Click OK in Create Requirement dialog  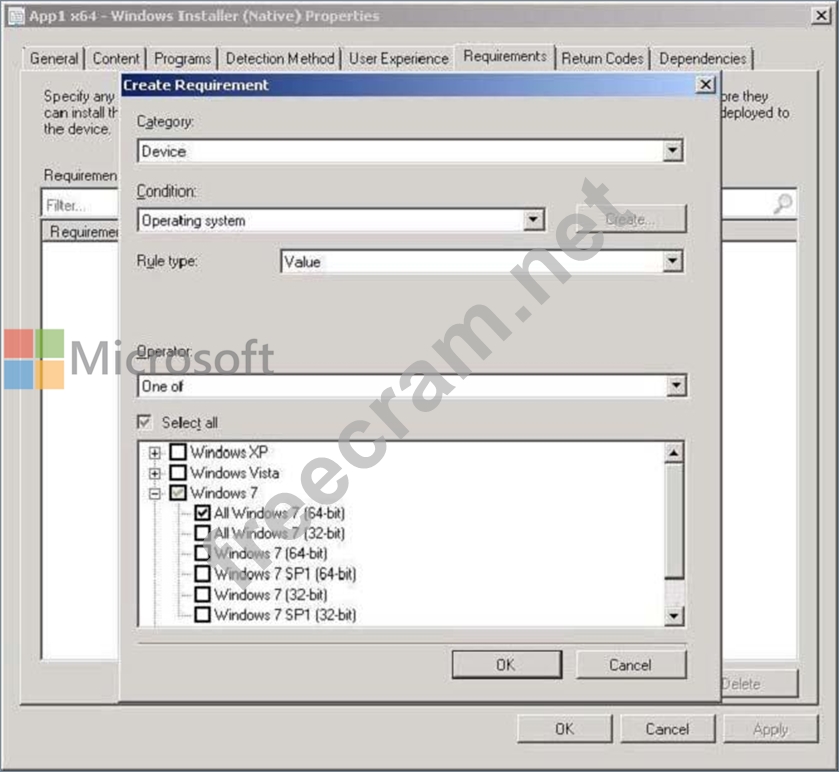pyautogui.click(x=507, y=665)
